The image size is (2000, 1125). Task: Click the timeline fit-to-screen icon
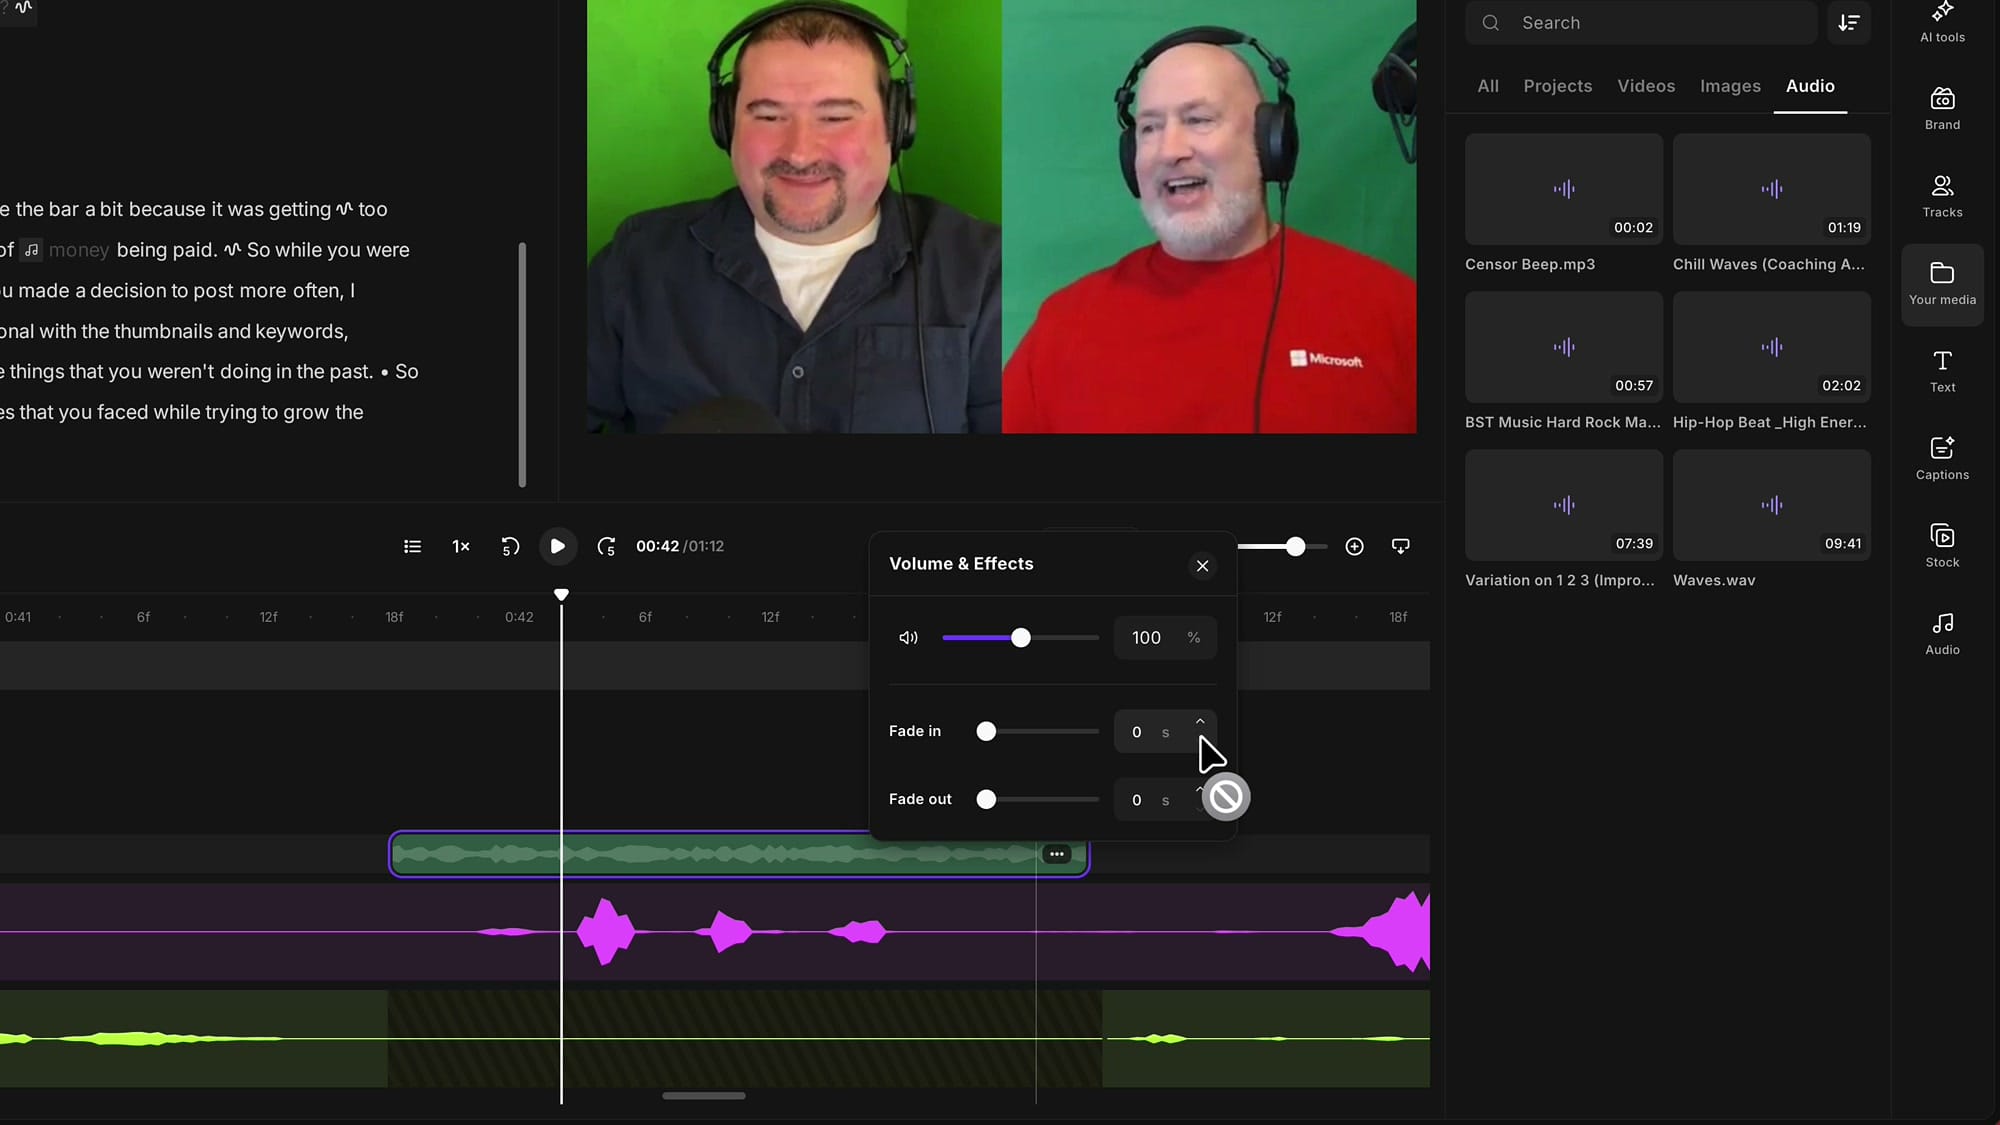tap(1400, 546)
